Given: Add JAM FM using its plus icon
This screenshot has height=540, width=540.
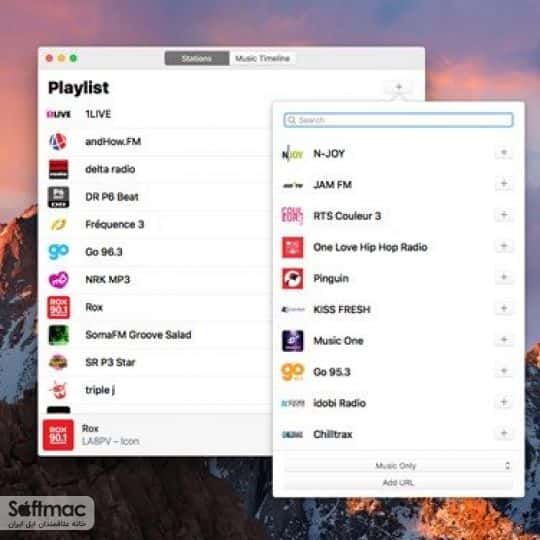Looking at the screenshot, I should 503,184.
